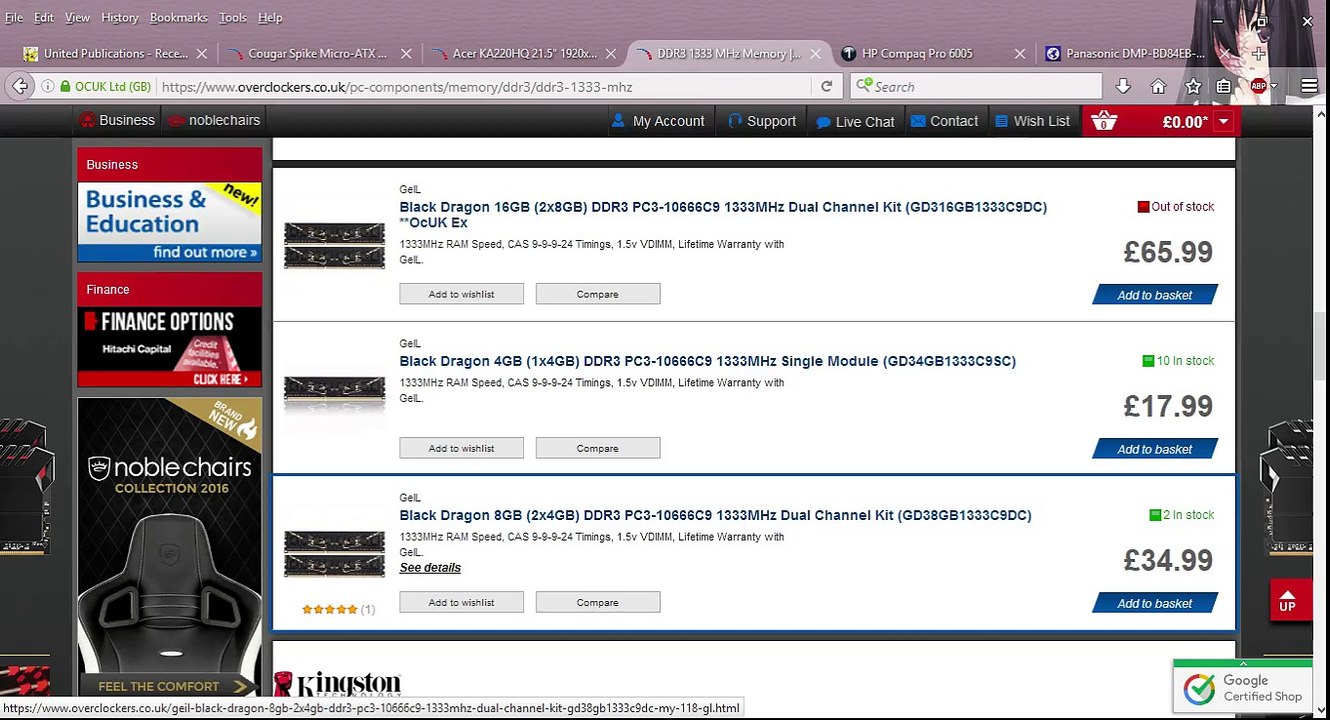Add the 4GB single module to basket
Screen dimensions: 1330x720
tap(1155, 449)
